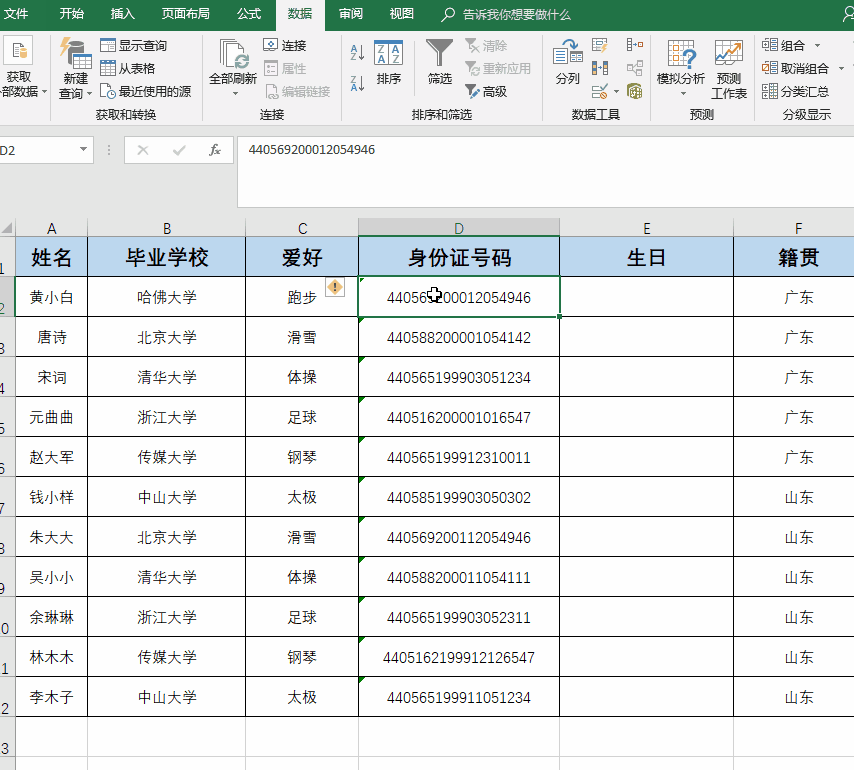Click the error warning indicator beside cell D2
Image resolution: width=854 pixels, height=770 pixels.
pyautogui.click(x=335, y=287)
